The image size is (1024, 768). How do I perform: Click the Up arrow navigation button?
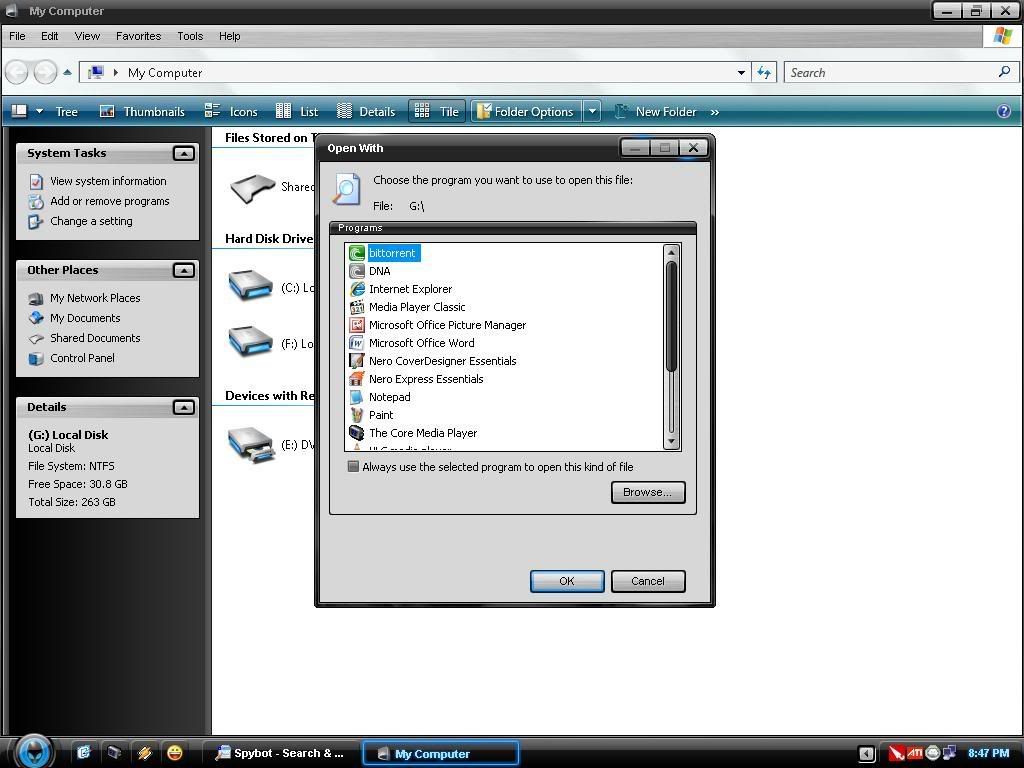click(67, 72)
